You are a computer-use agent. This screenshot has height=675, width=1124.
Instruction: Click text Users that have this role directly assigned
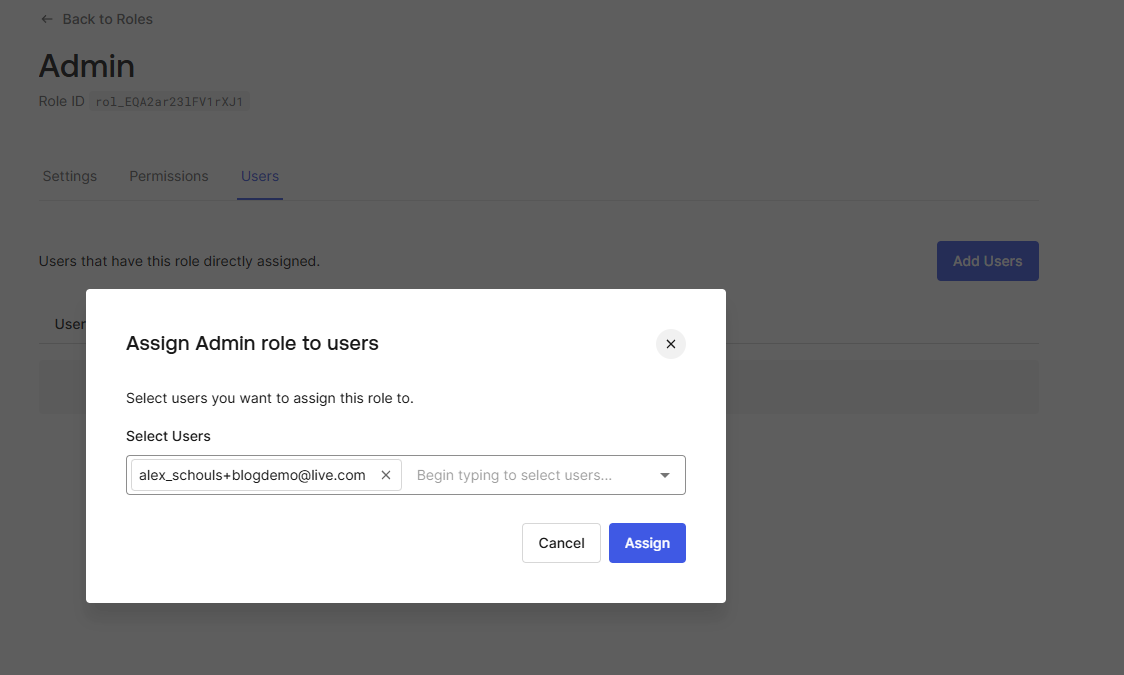[179, 262]
